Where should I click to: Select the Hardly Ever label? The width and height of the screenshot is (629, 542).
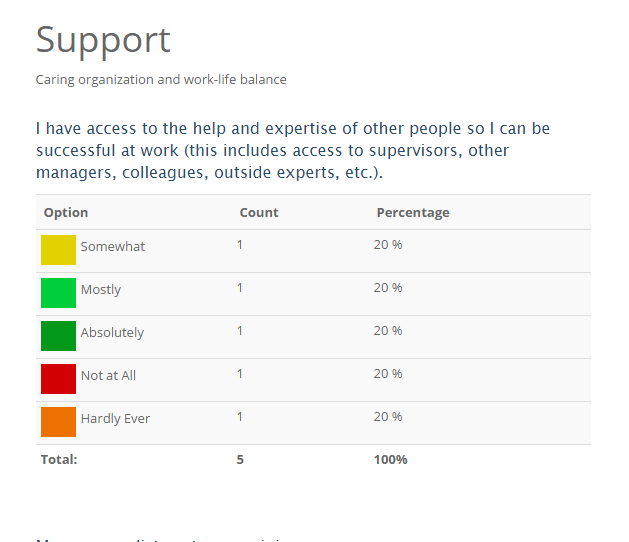(115, 419)
